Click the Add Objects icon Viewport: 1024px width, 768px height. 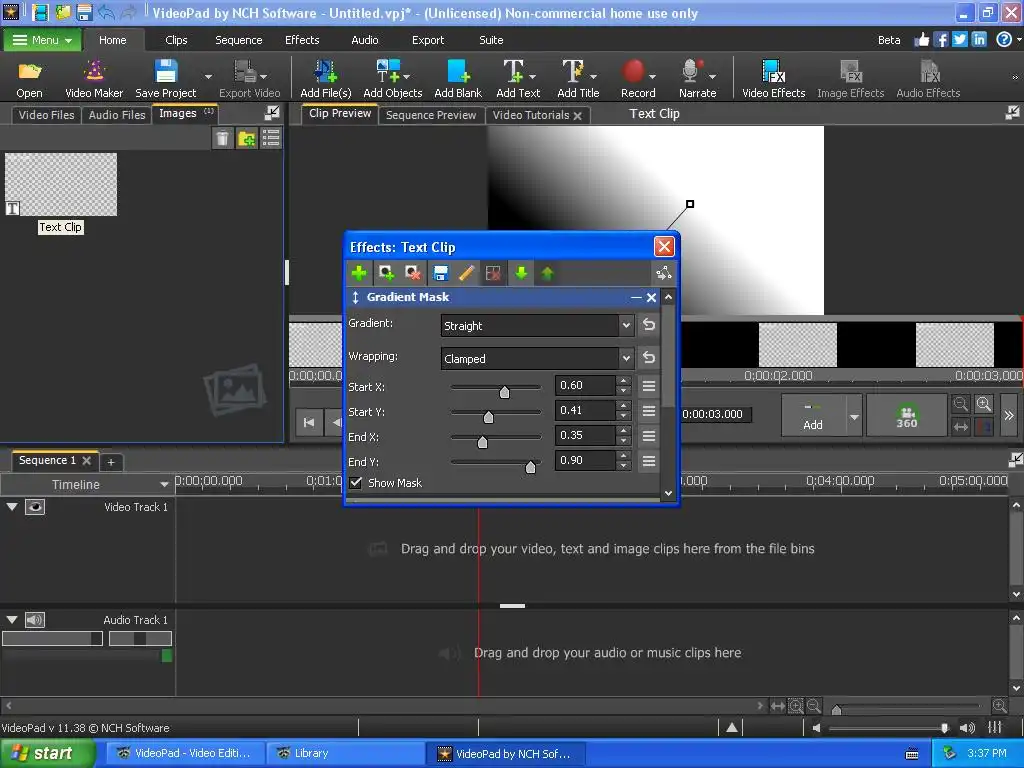point(388,71)
